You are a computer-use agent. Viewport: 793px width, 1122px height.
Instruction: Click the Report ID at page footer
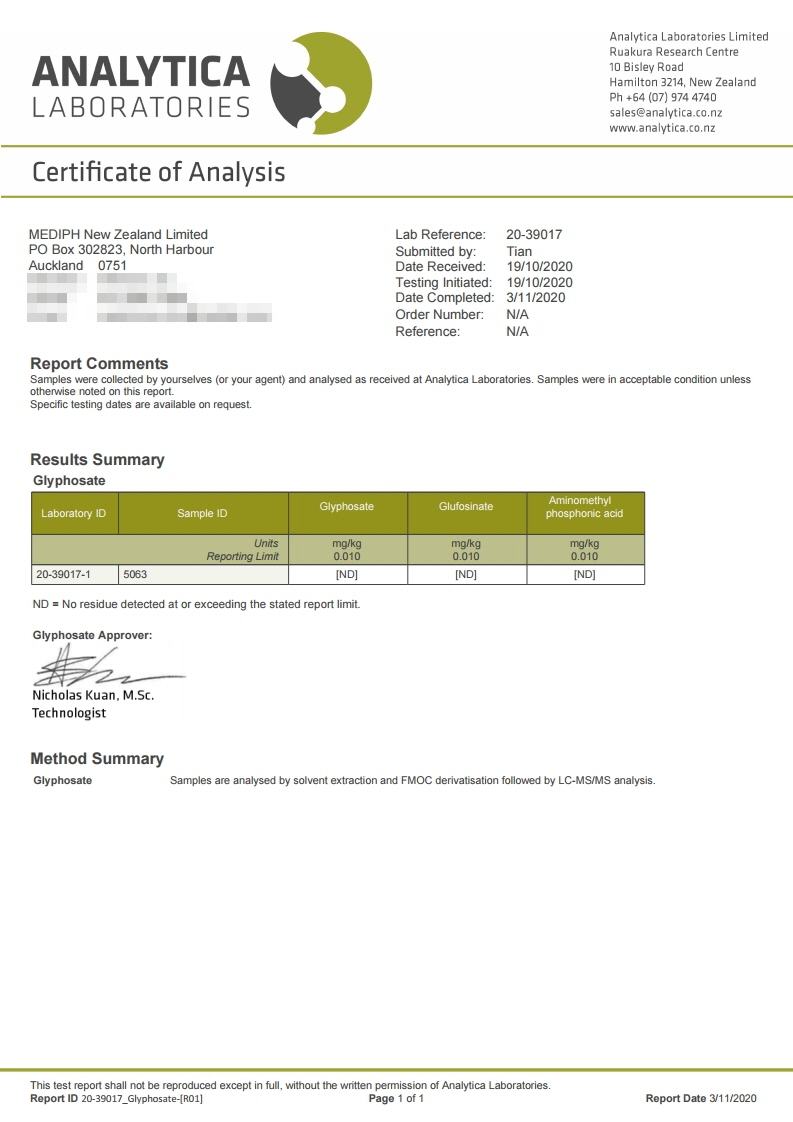[x=117, y=1098]
